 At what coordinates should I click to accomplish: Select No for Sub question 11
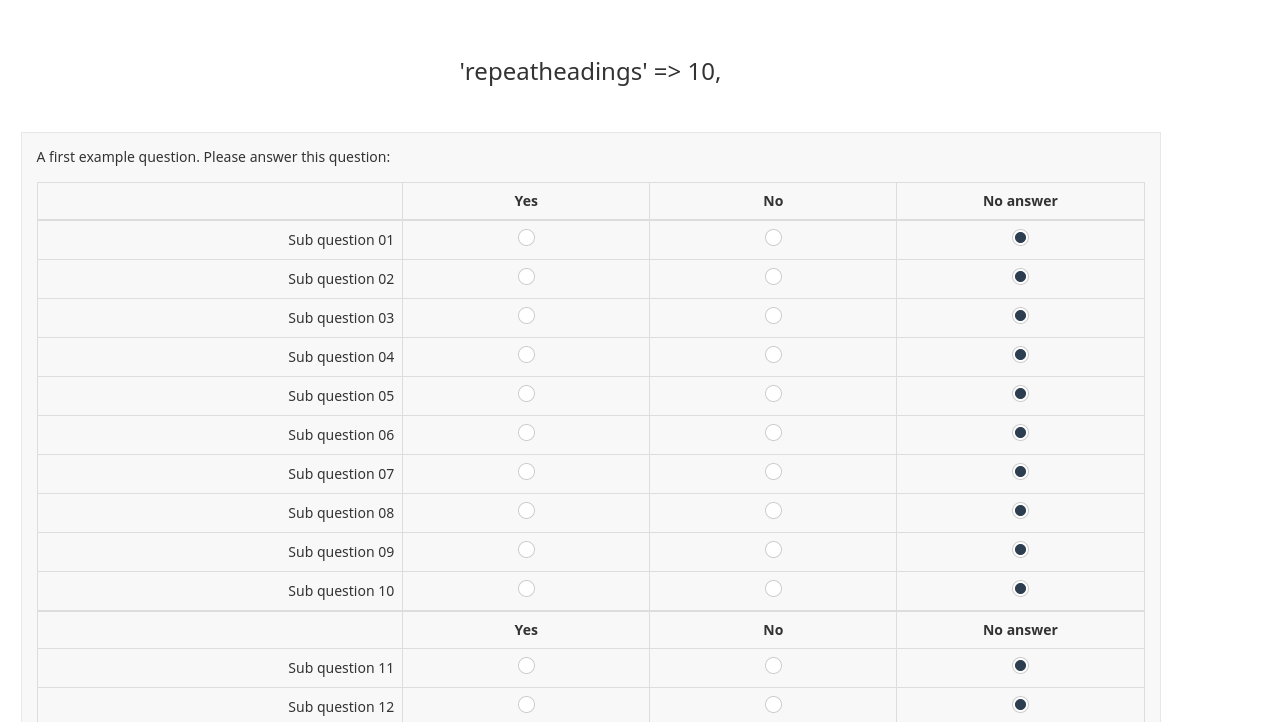coord(773,666)
